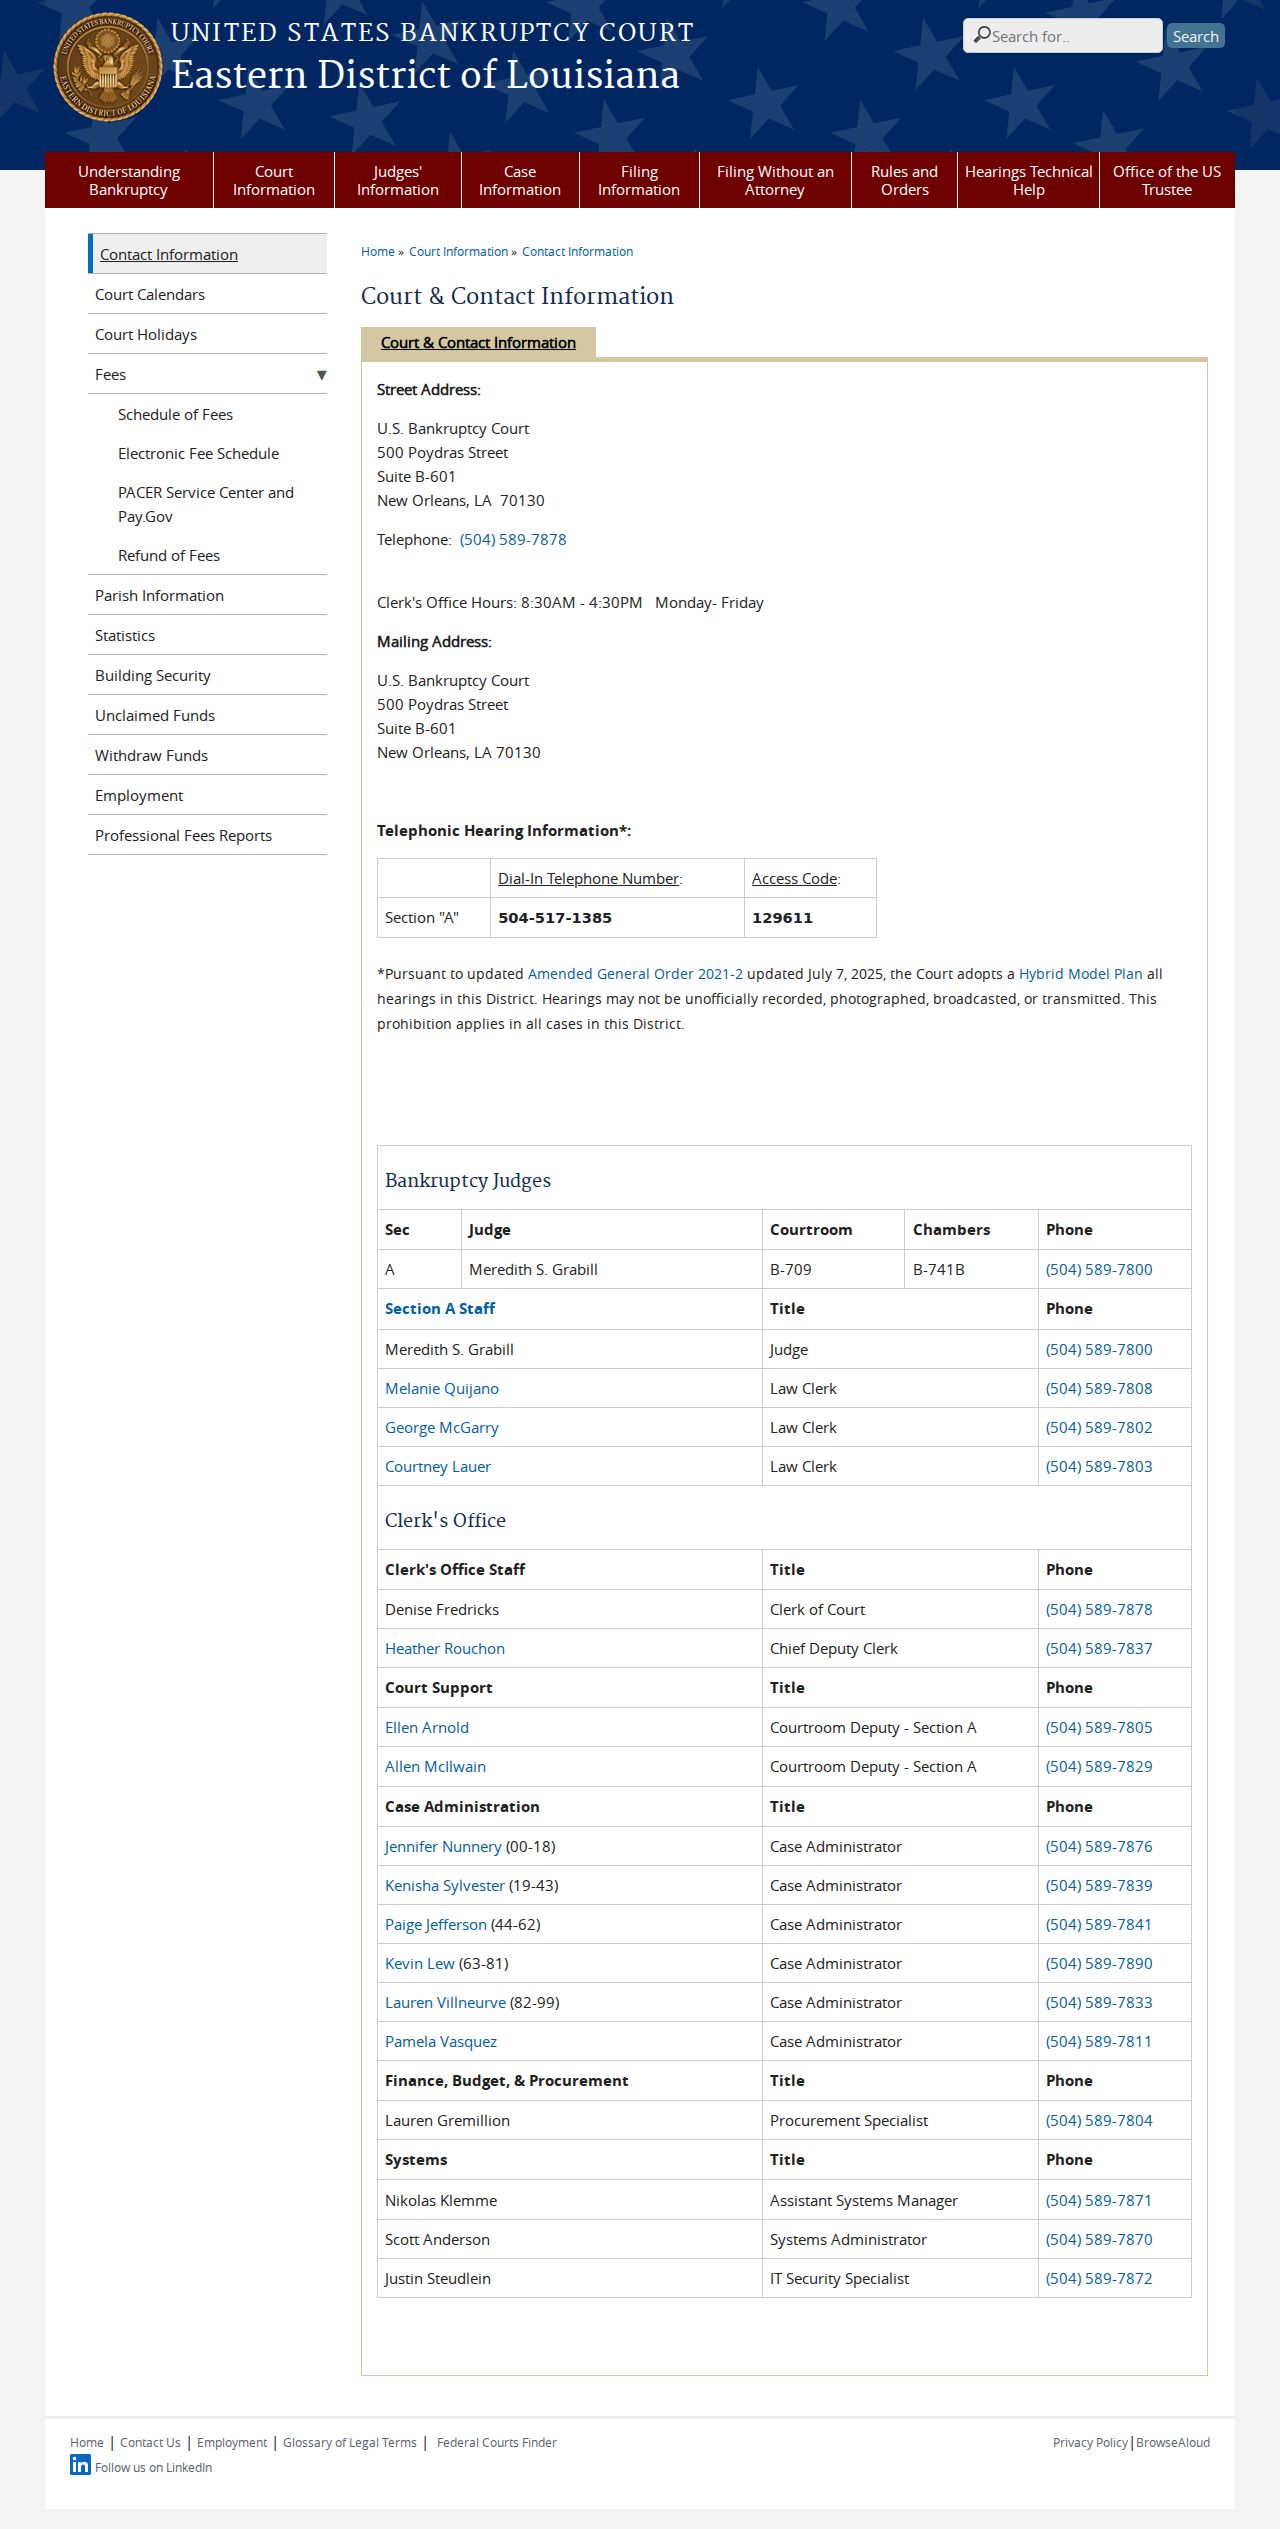The width and height of the screenshot is (1280, 2529).
Task: Open Federal Courts Finder footer link
Action: coord(497,2442)
